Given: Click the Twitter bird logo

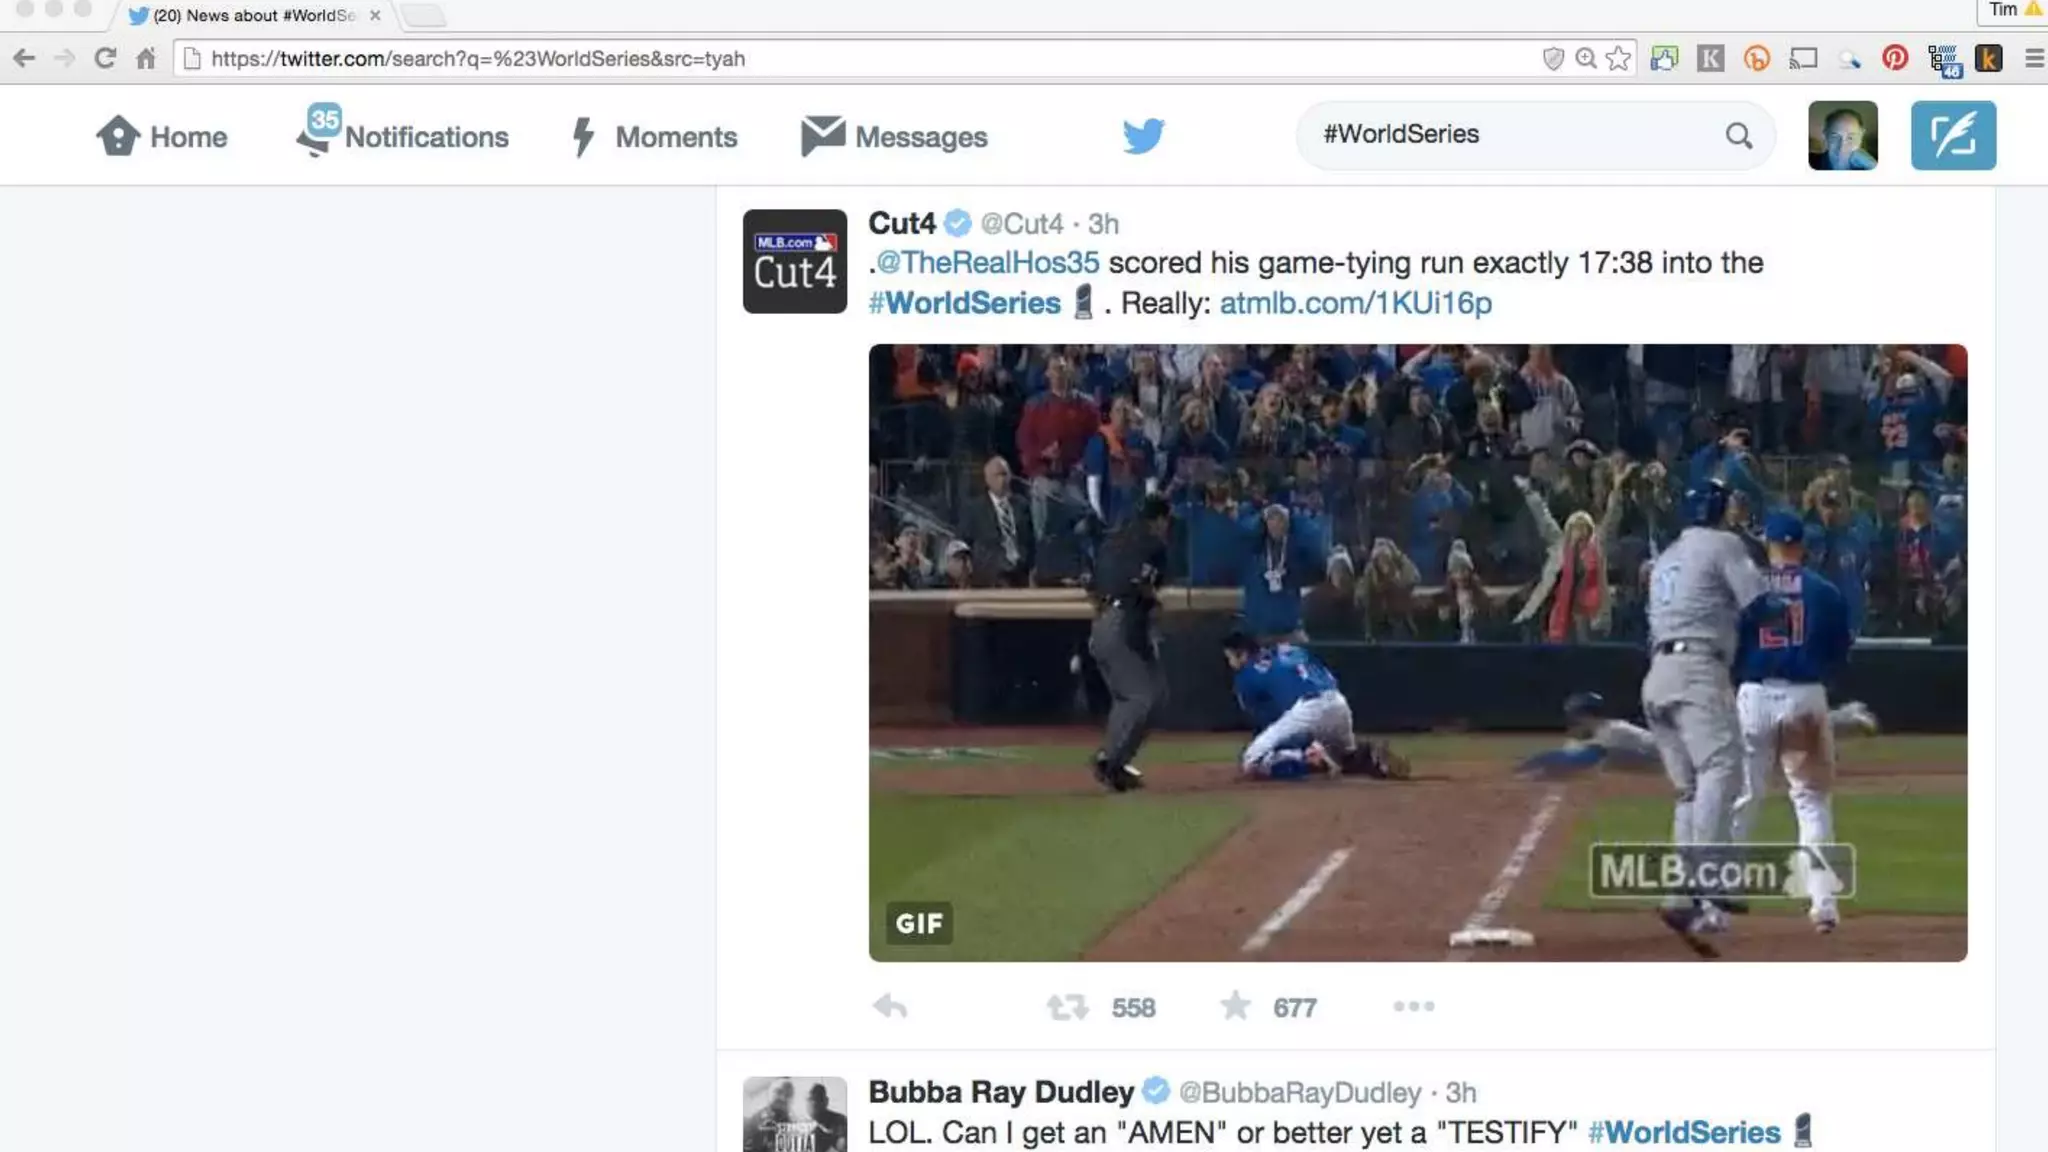Looking at the screenshot, I should click(1143, 135).
